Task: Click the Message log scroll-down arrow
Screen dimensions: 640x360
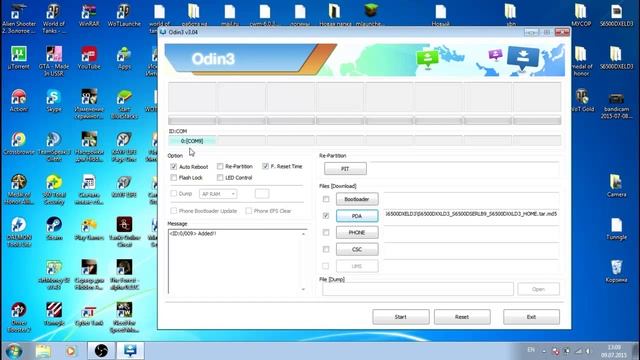Action: pyautogui.click(x=303, y=289)
